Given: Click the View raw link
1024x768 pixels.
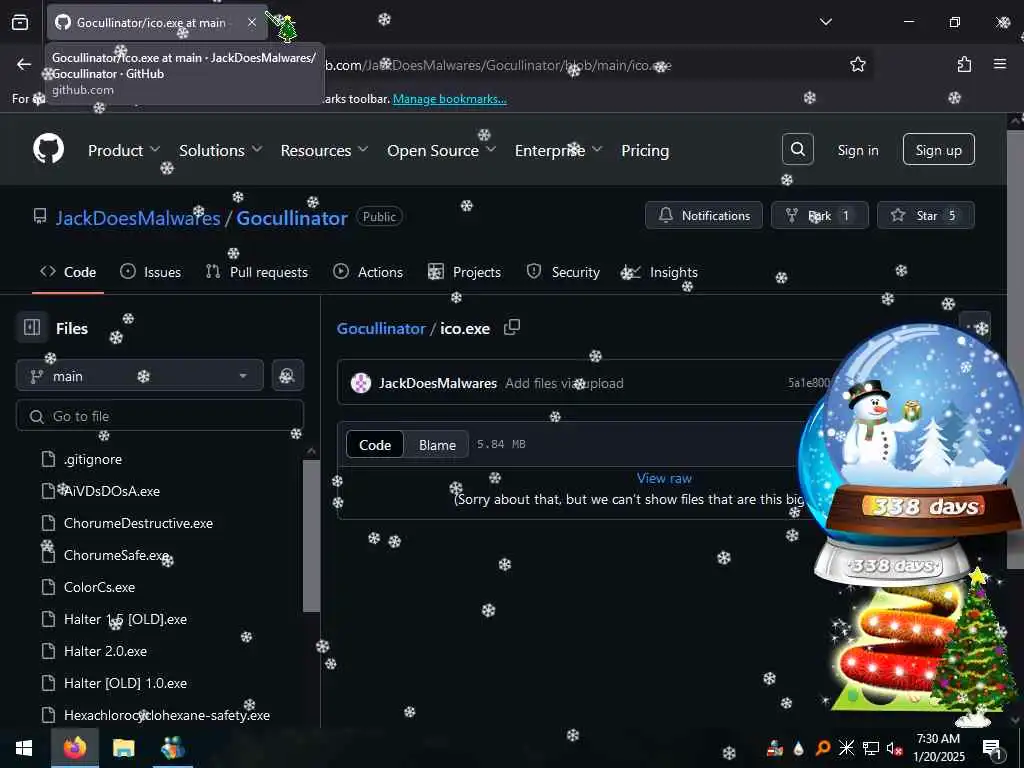Looking at the screenshot, I should coord(664,478).
